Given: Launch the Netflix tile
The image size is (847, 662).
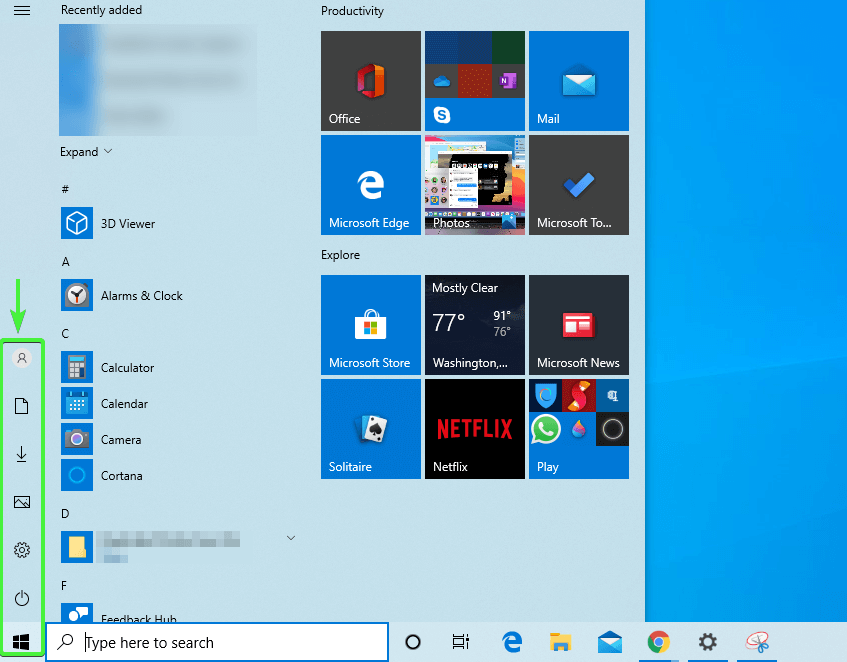Looking at the screenshot, I should click(x=474, y=429).
